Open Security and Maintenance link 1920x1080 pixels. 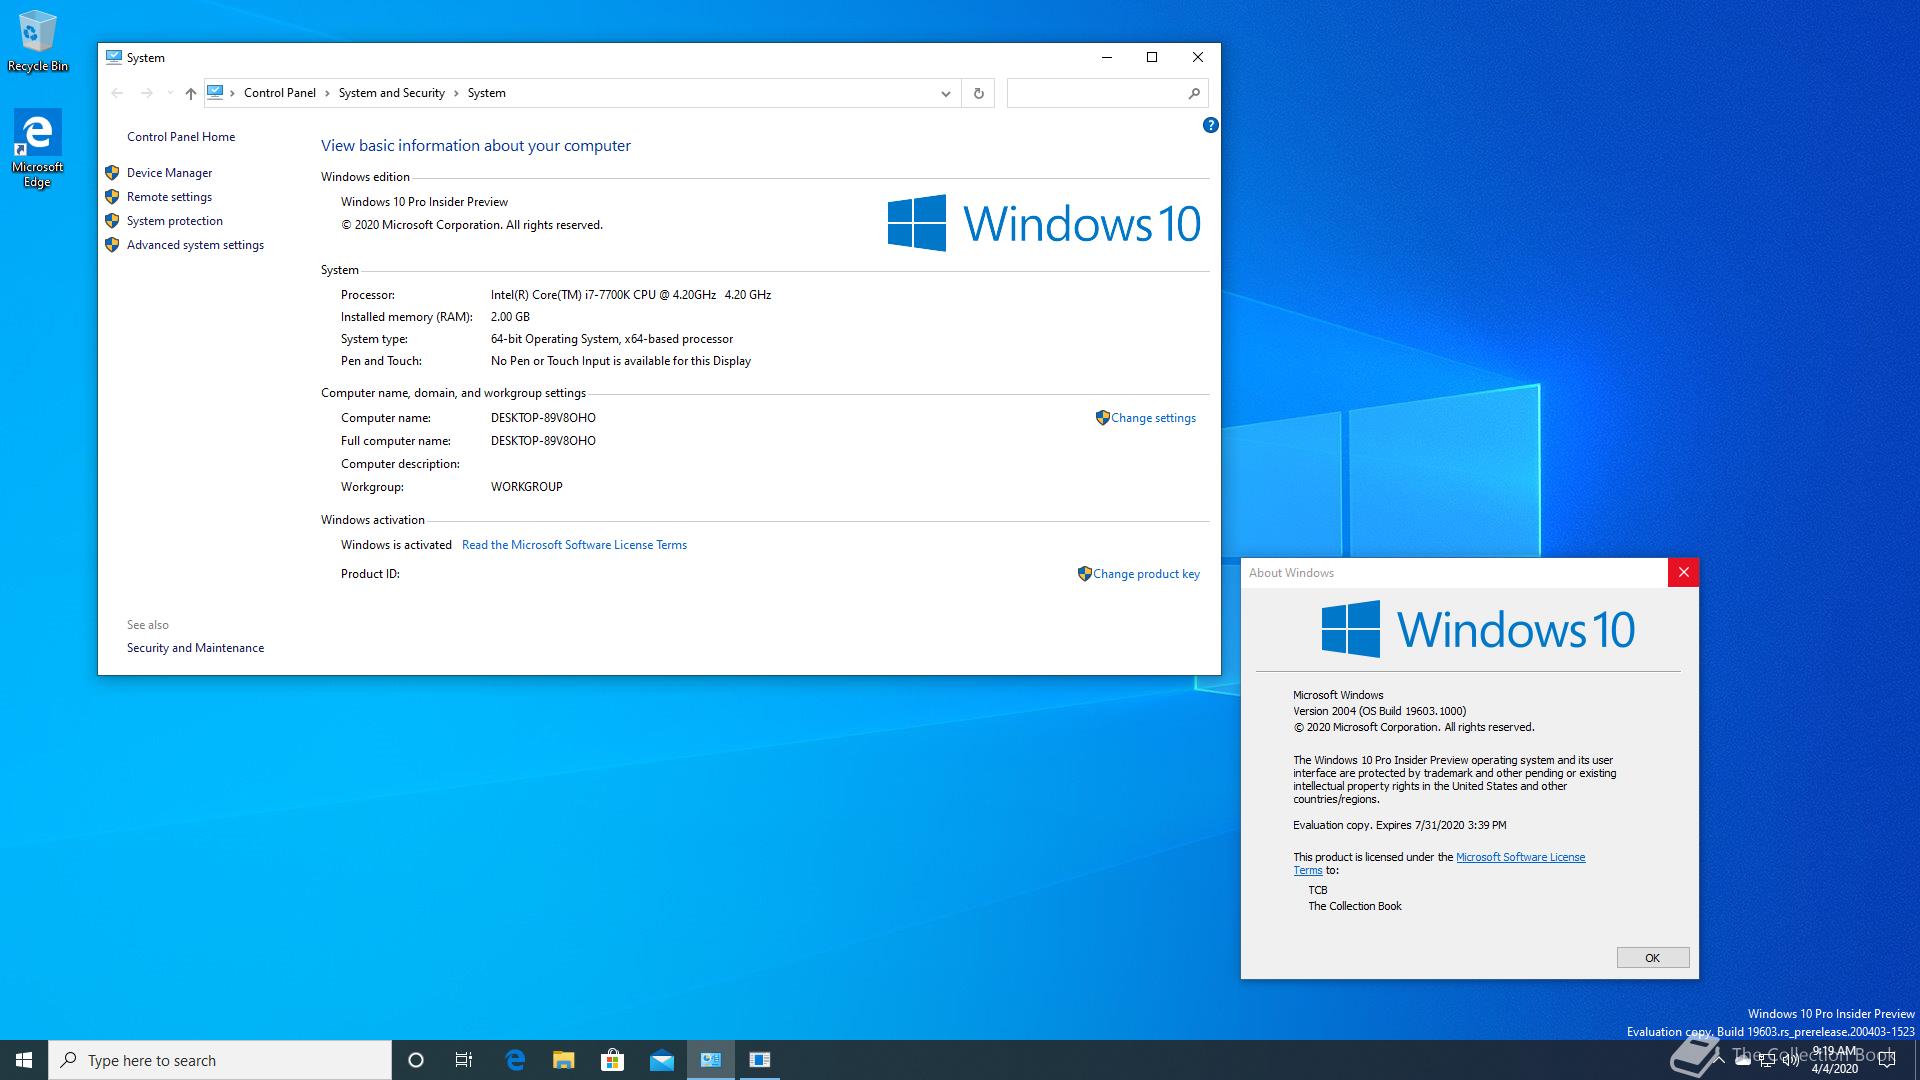[x=195, y=648]
